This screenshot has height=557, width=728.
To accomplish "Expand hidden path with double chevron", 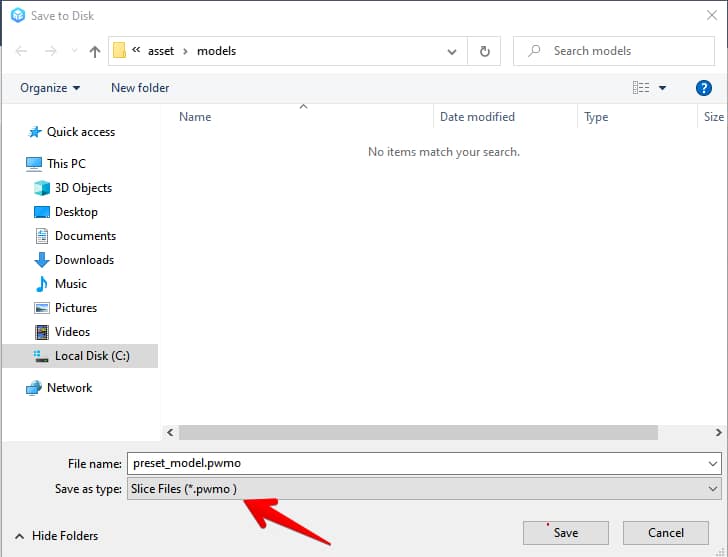I will [x=136, y=50].
